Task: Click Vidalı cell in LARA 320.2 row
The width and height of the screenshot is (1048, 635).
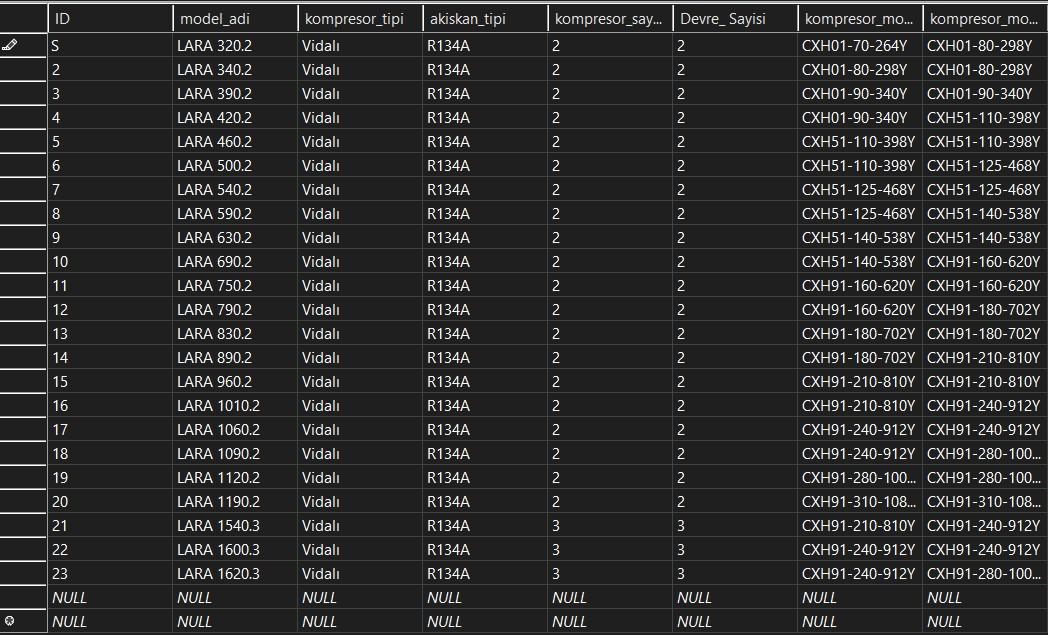Action: tap(360, 45)
